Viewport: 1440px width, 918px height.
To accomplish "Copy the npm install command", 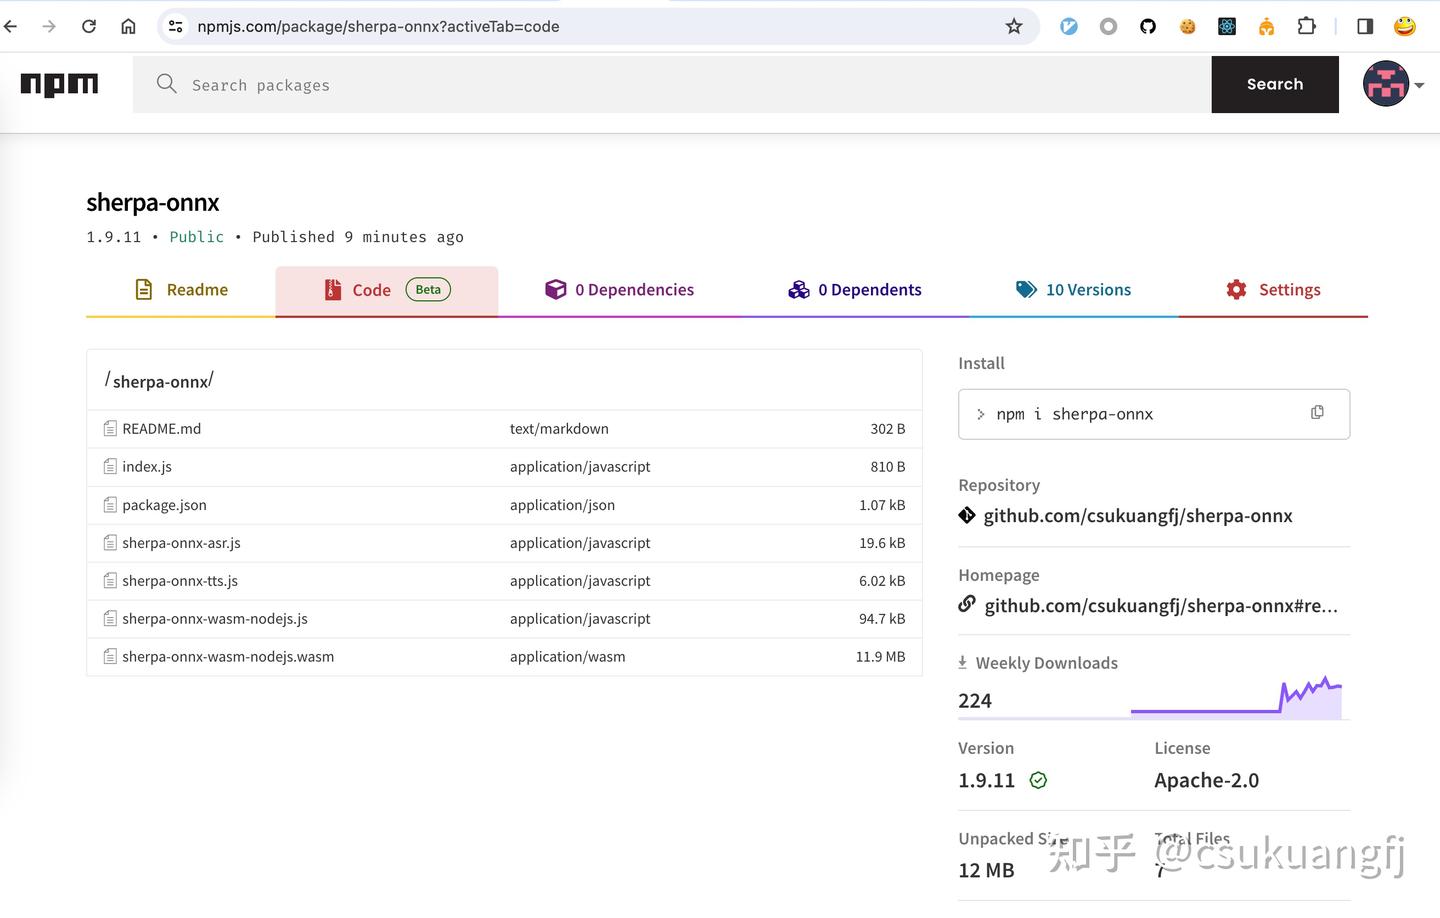I will [x=1317, y=412].
